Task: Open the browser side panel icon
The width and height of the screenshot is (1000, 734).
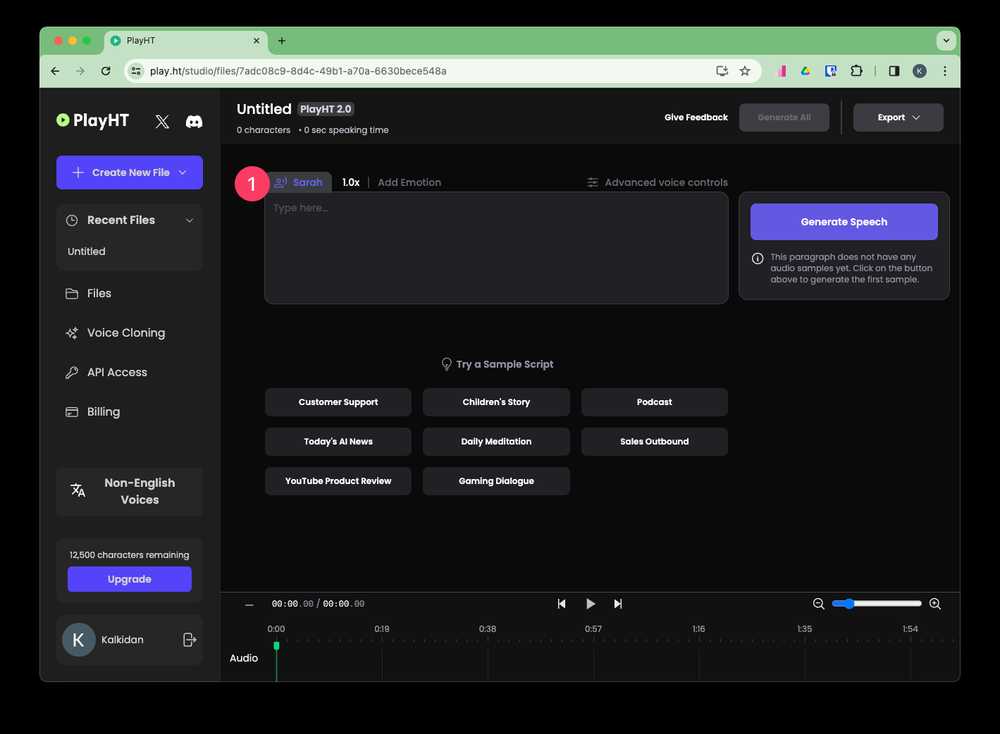Action: (x=893, y=71)
